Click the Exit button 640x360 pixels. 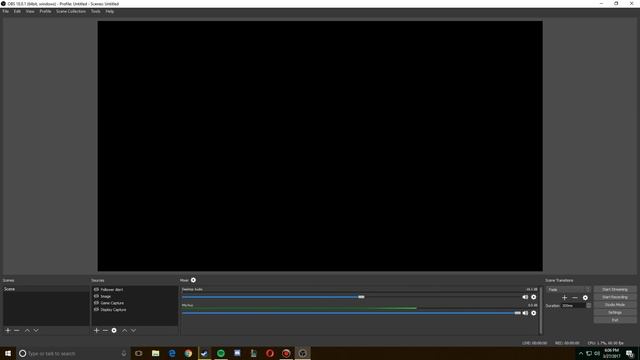615,320
